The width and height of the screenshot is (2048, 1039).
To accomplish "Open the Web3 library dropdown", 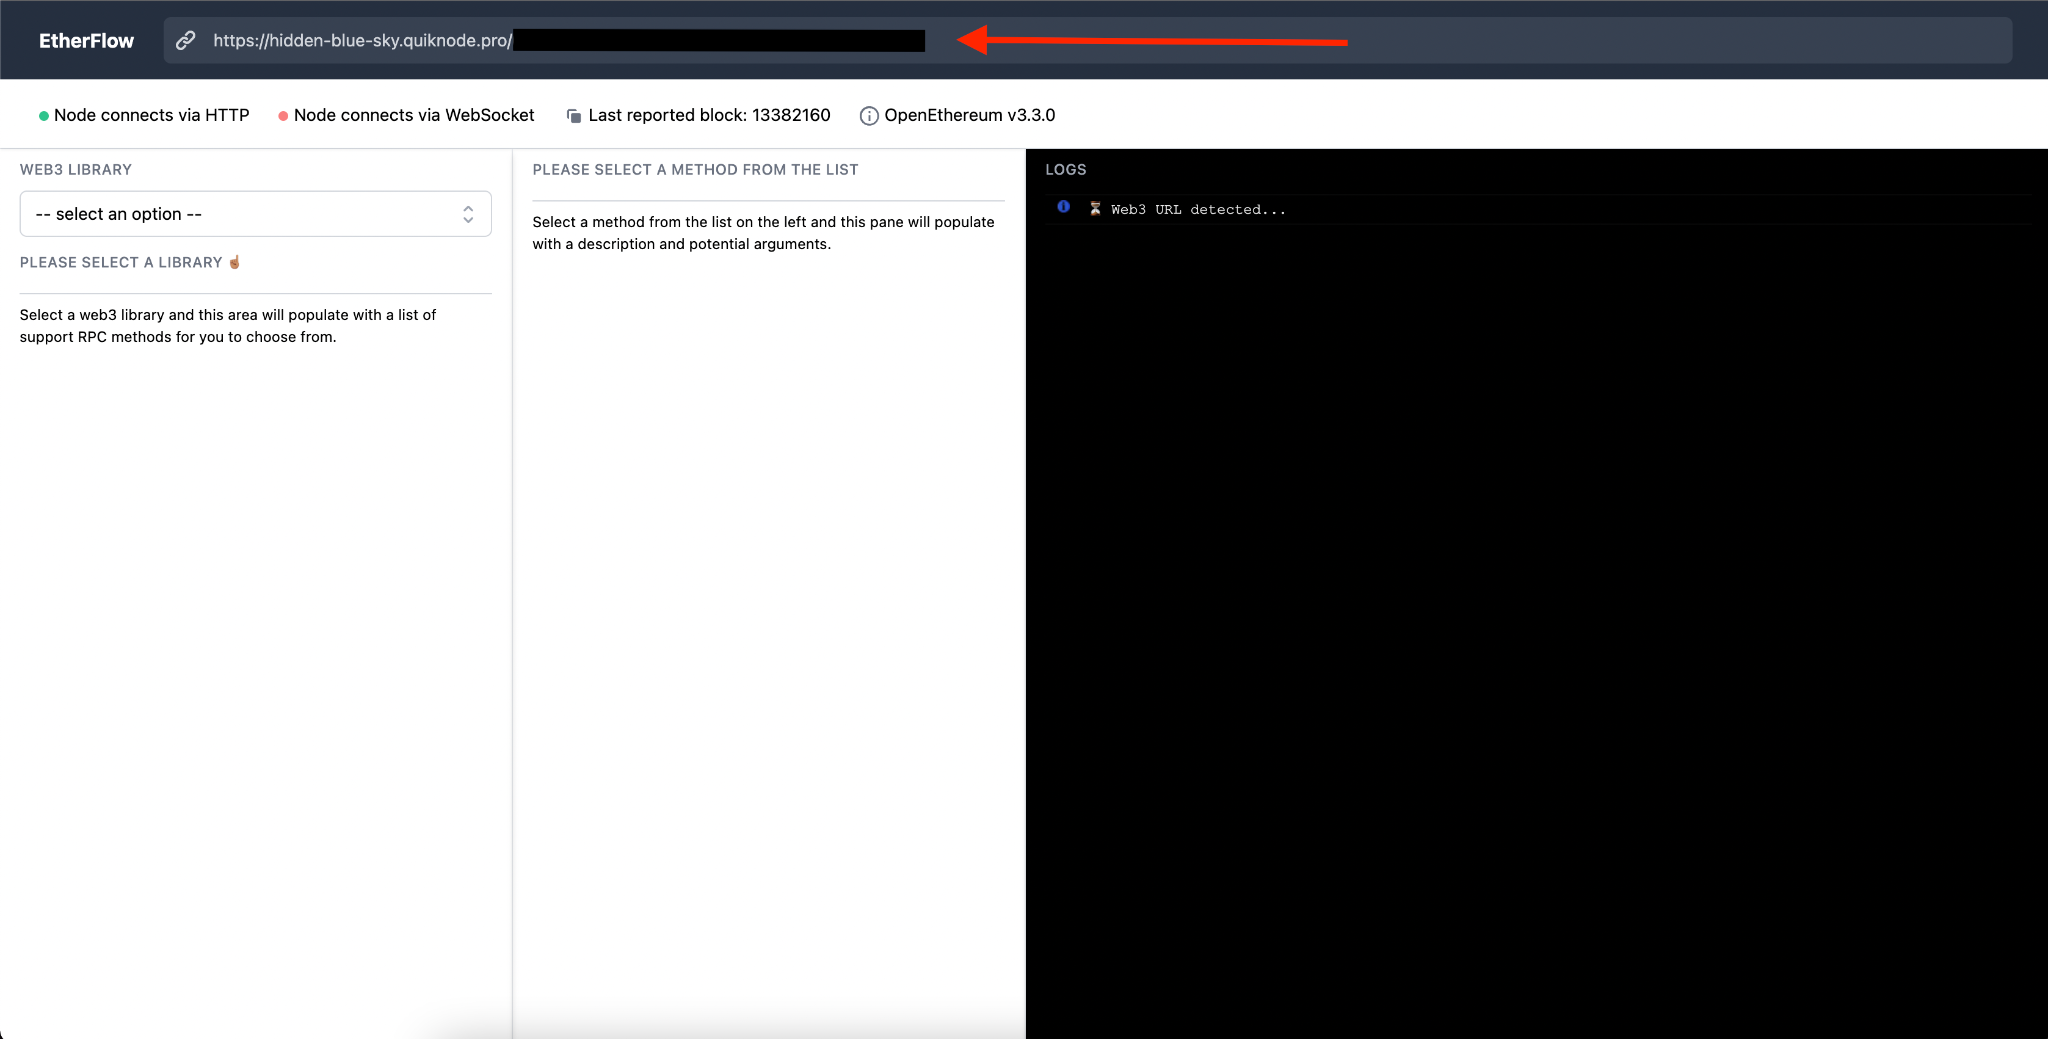I will pos(255,214).
